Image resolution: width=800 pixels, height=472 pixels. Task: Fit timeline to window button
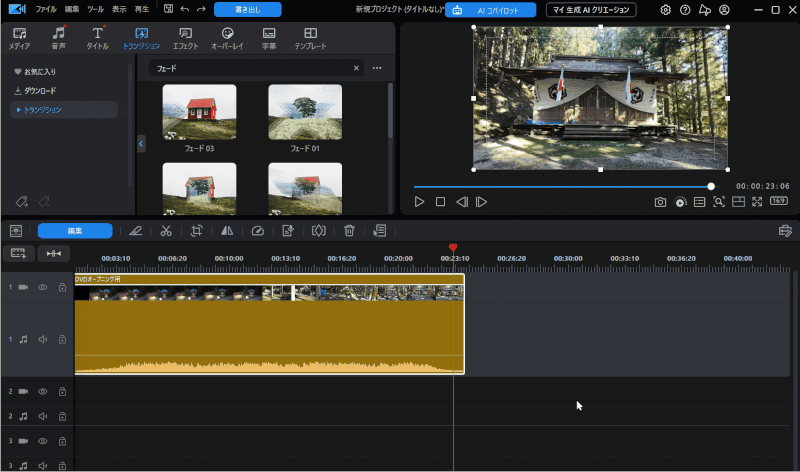click(x=54, y=254)
